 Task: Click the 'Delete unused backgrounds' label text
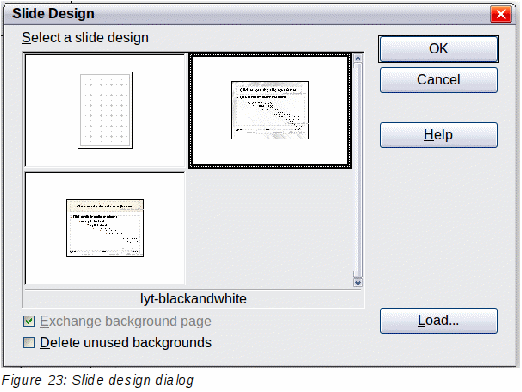(126, 342)
